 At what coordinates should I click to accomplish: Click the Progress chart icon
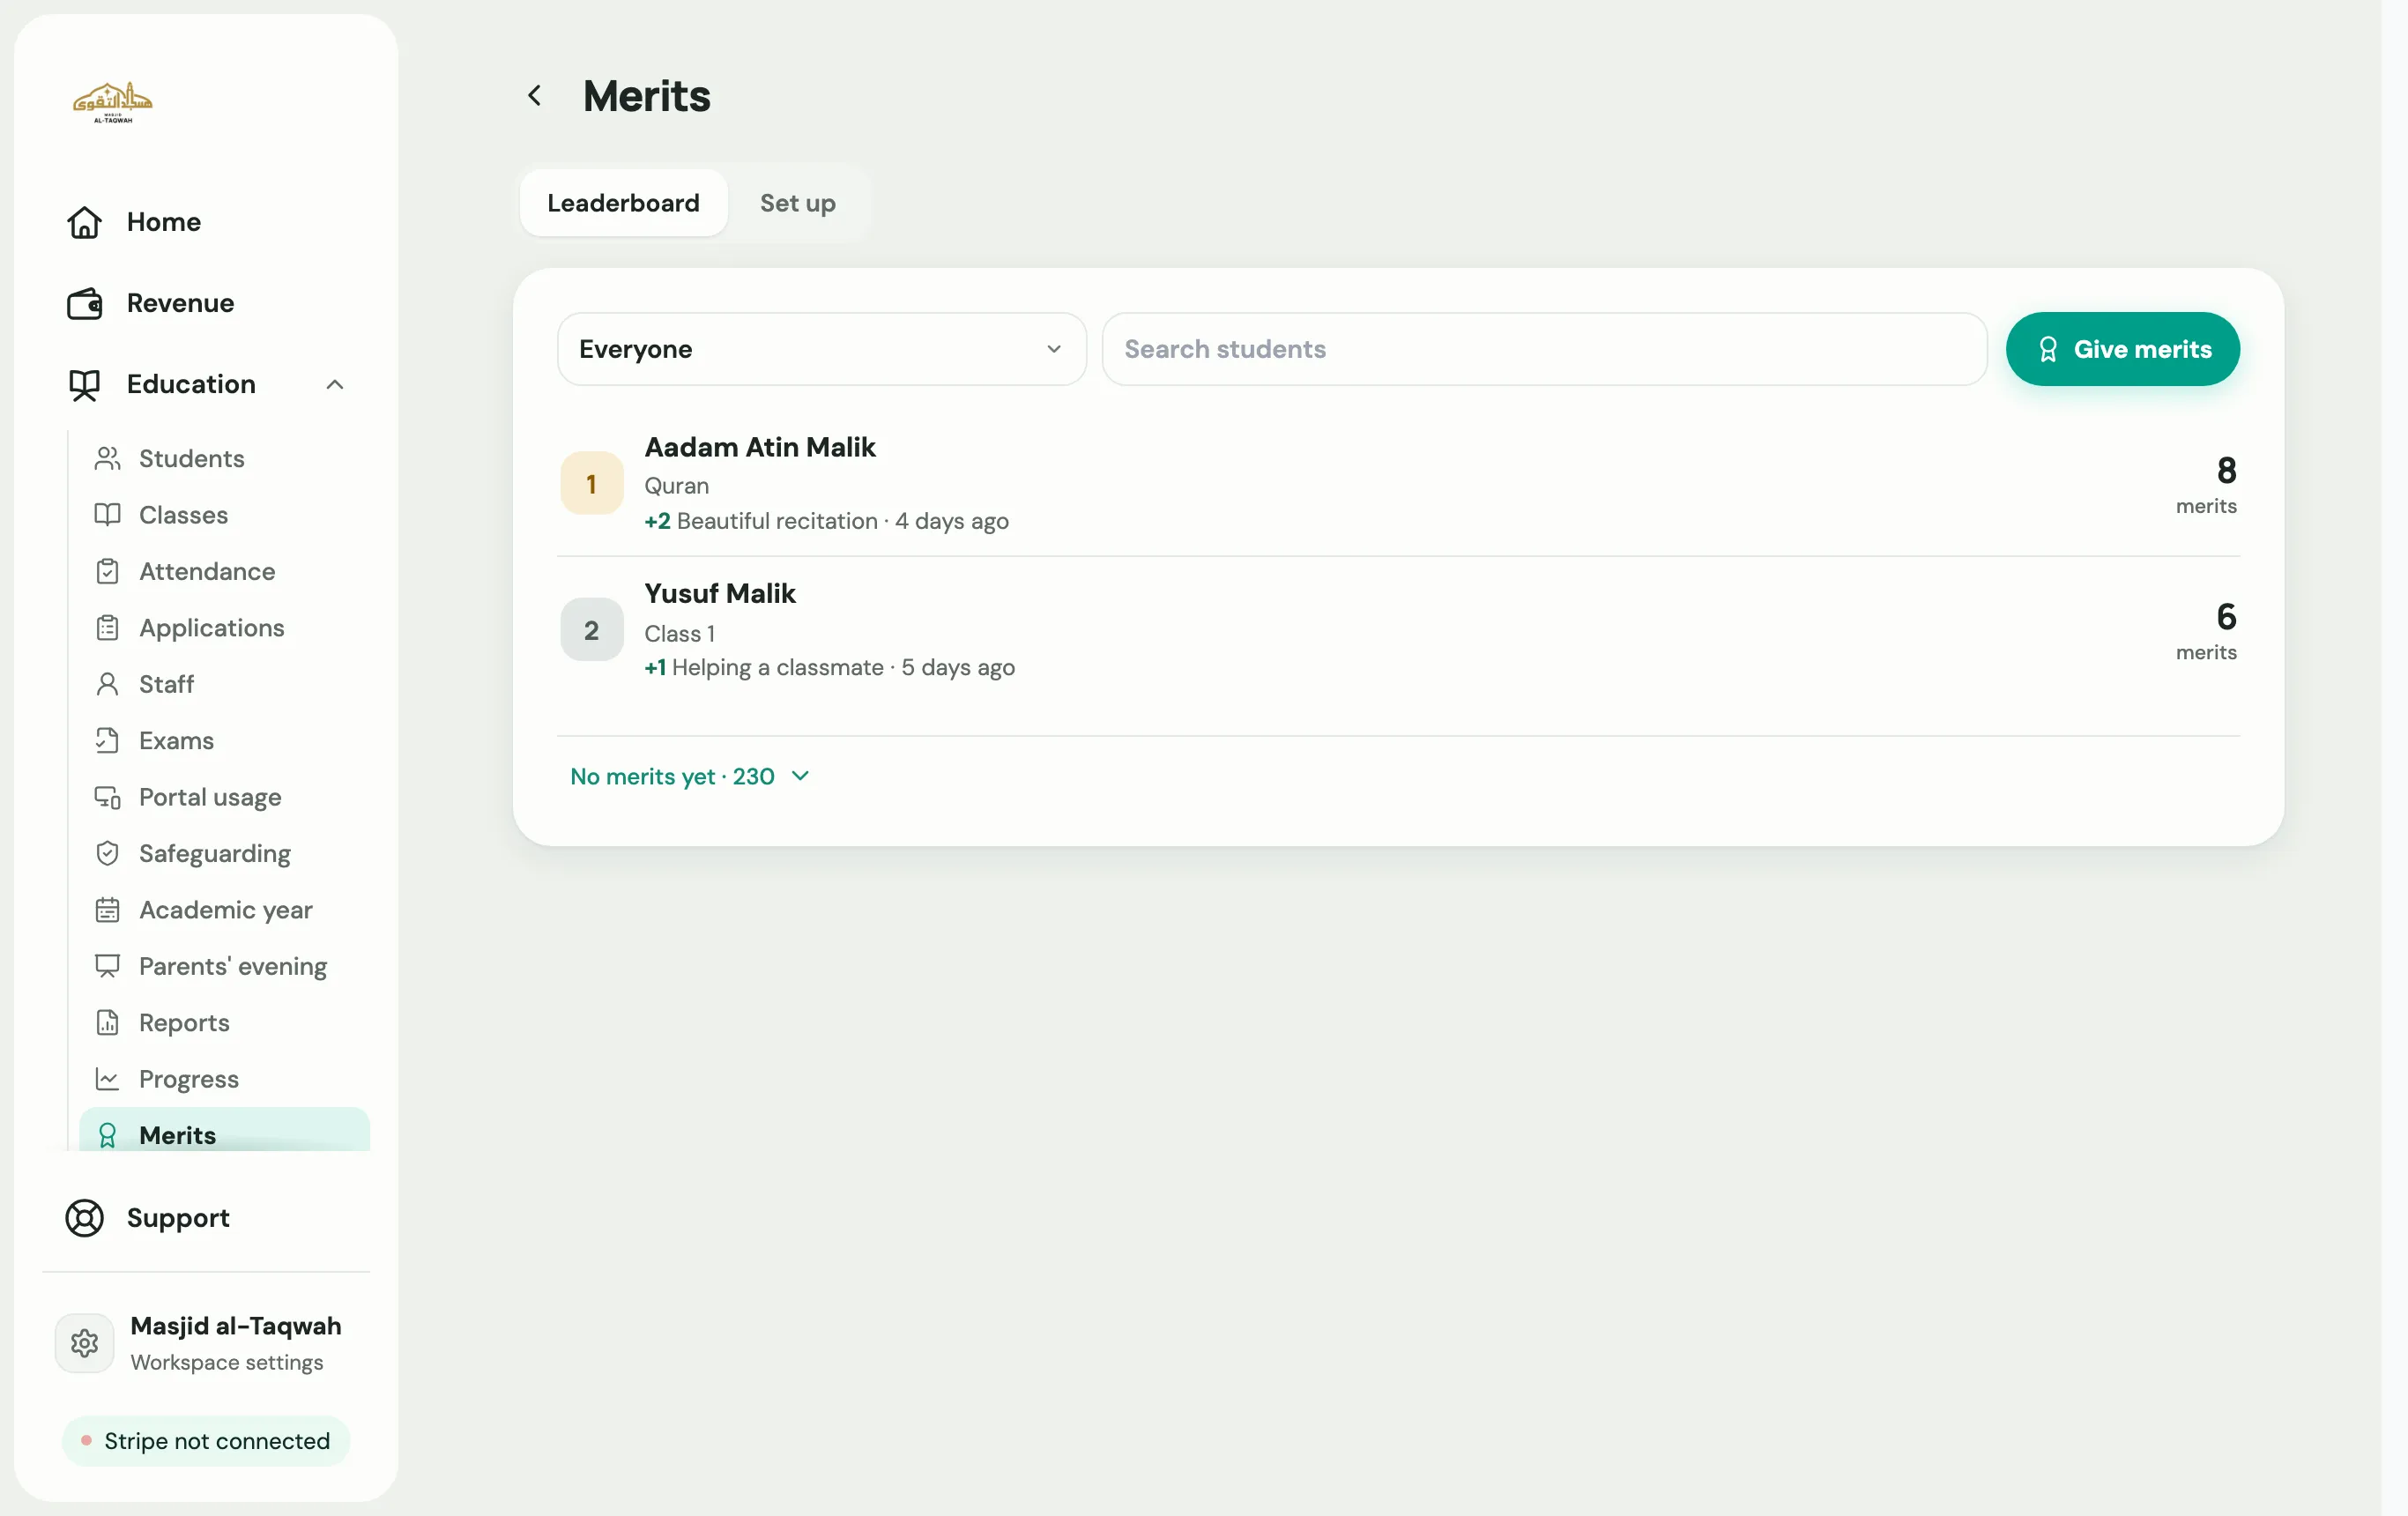tap(107, 1079)
